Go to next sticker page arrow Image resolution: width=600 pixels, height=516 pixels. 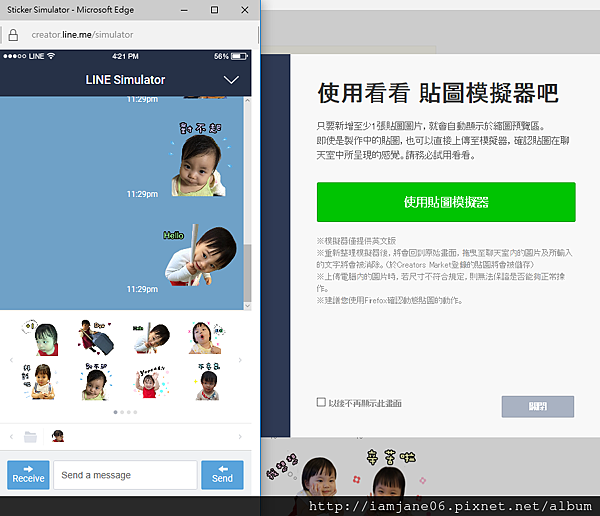(240, 360)
